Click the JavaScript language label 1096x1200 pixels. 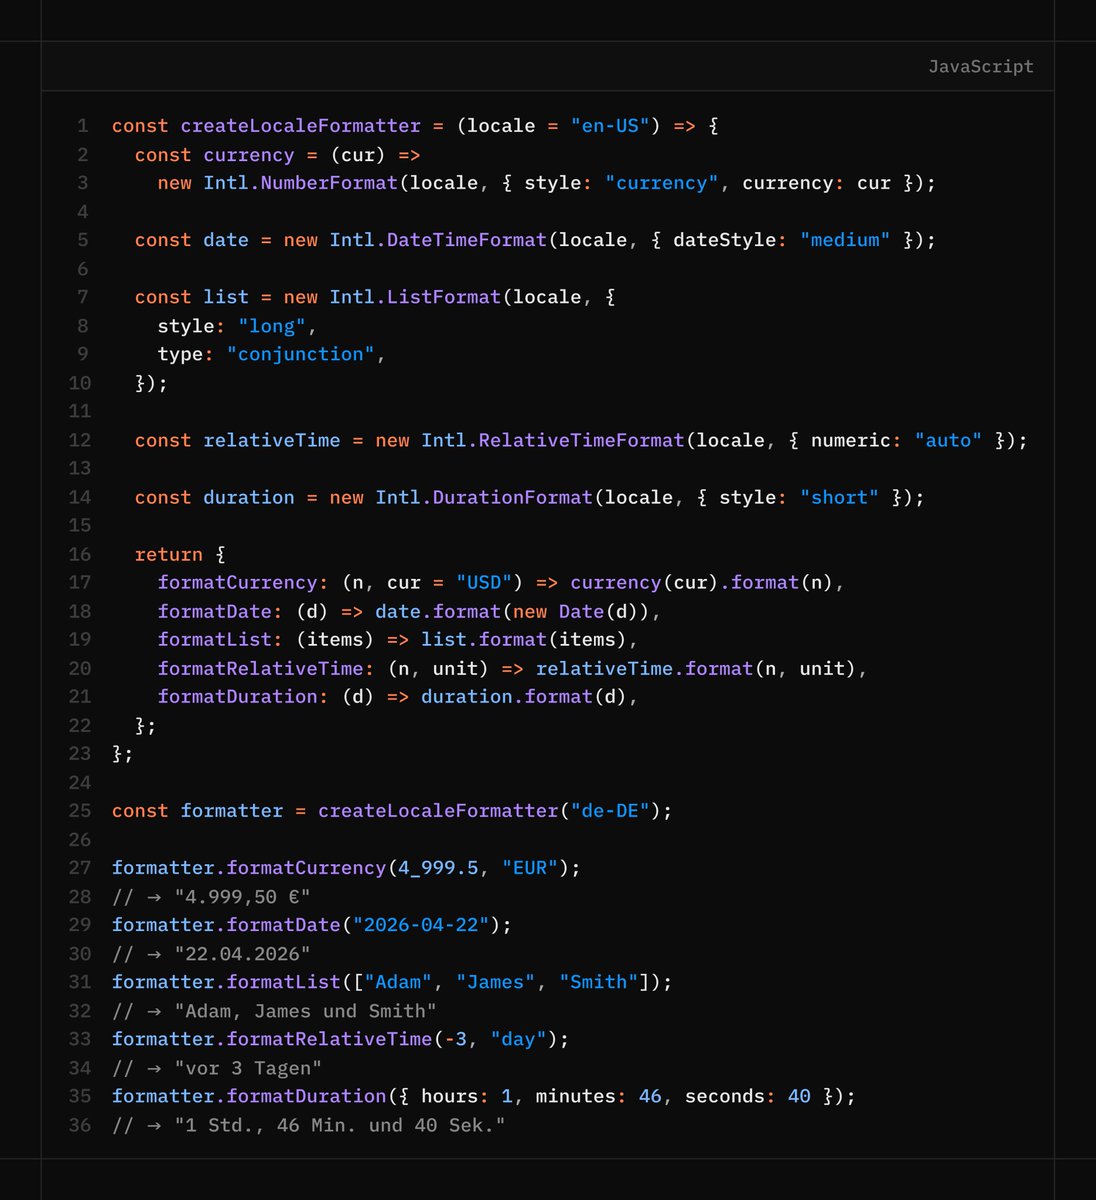pyautogui.click(x=981, y=66)
